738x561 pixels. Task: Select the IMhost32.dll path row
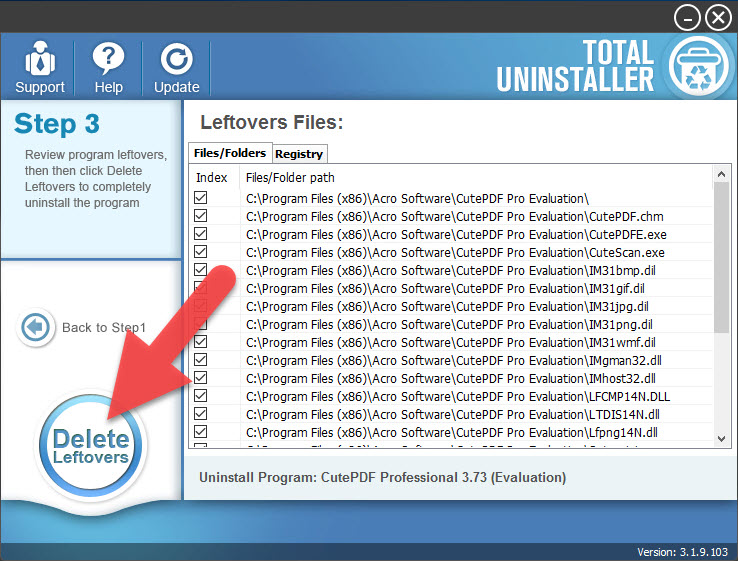tap(451, 378)
